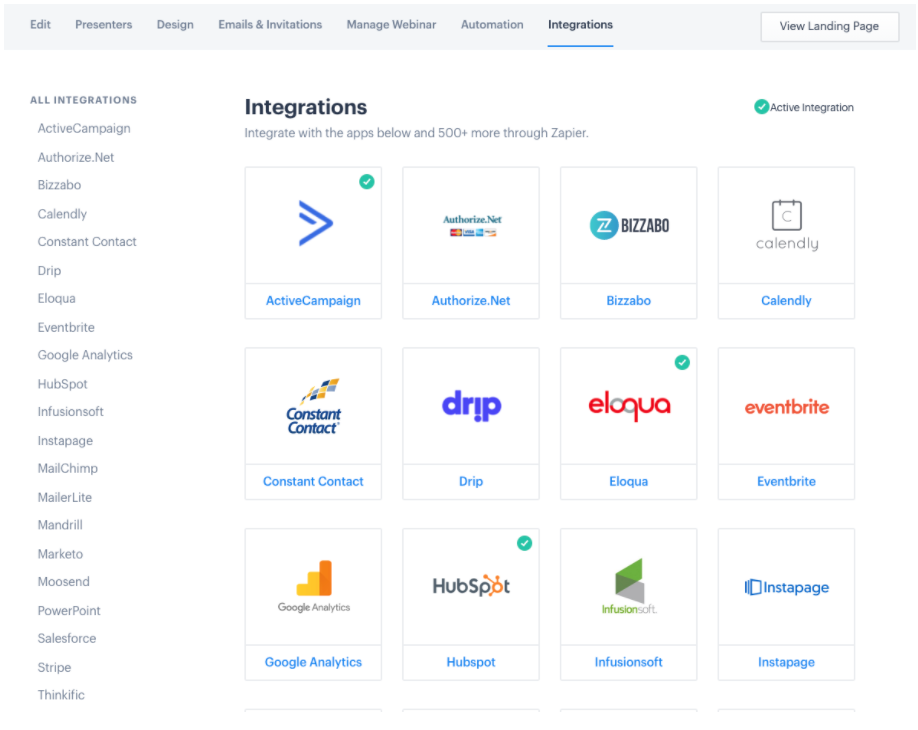Image resolution: width=918 pixels, height=730 pixels.
Task: Open the Drip card link
Action: coord(471,481)
